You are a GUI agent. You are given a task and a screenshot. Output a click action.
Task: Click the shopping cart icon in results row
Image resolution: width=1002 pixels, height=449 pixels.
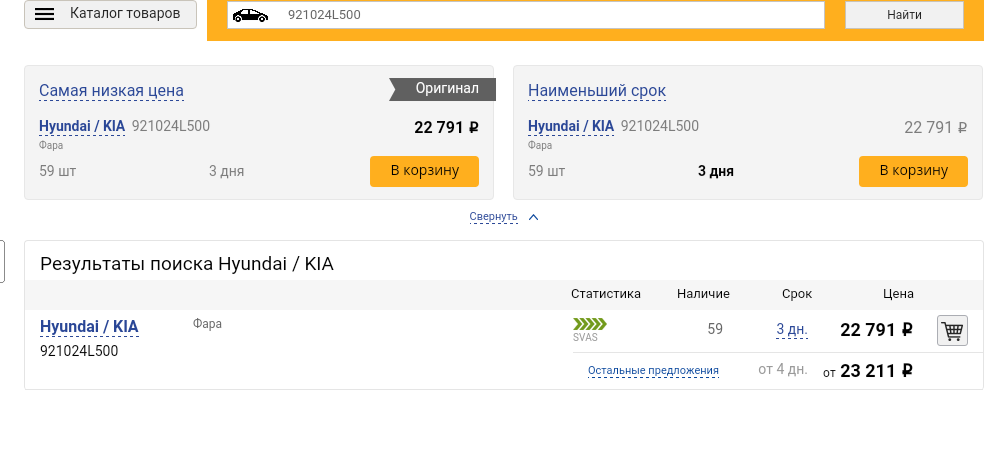[x=952, y=330]
